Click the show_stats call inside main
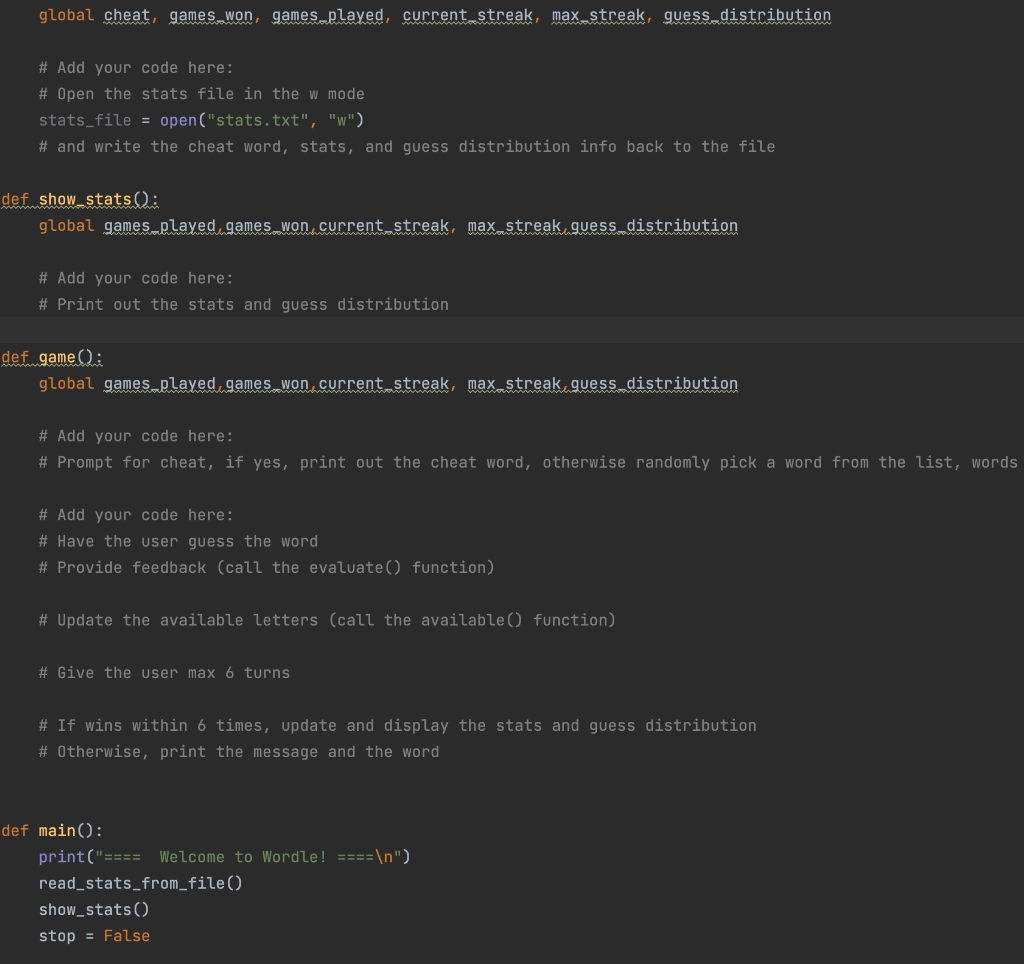This screenshot has height=964, width=1024. [x=93, y=909]
